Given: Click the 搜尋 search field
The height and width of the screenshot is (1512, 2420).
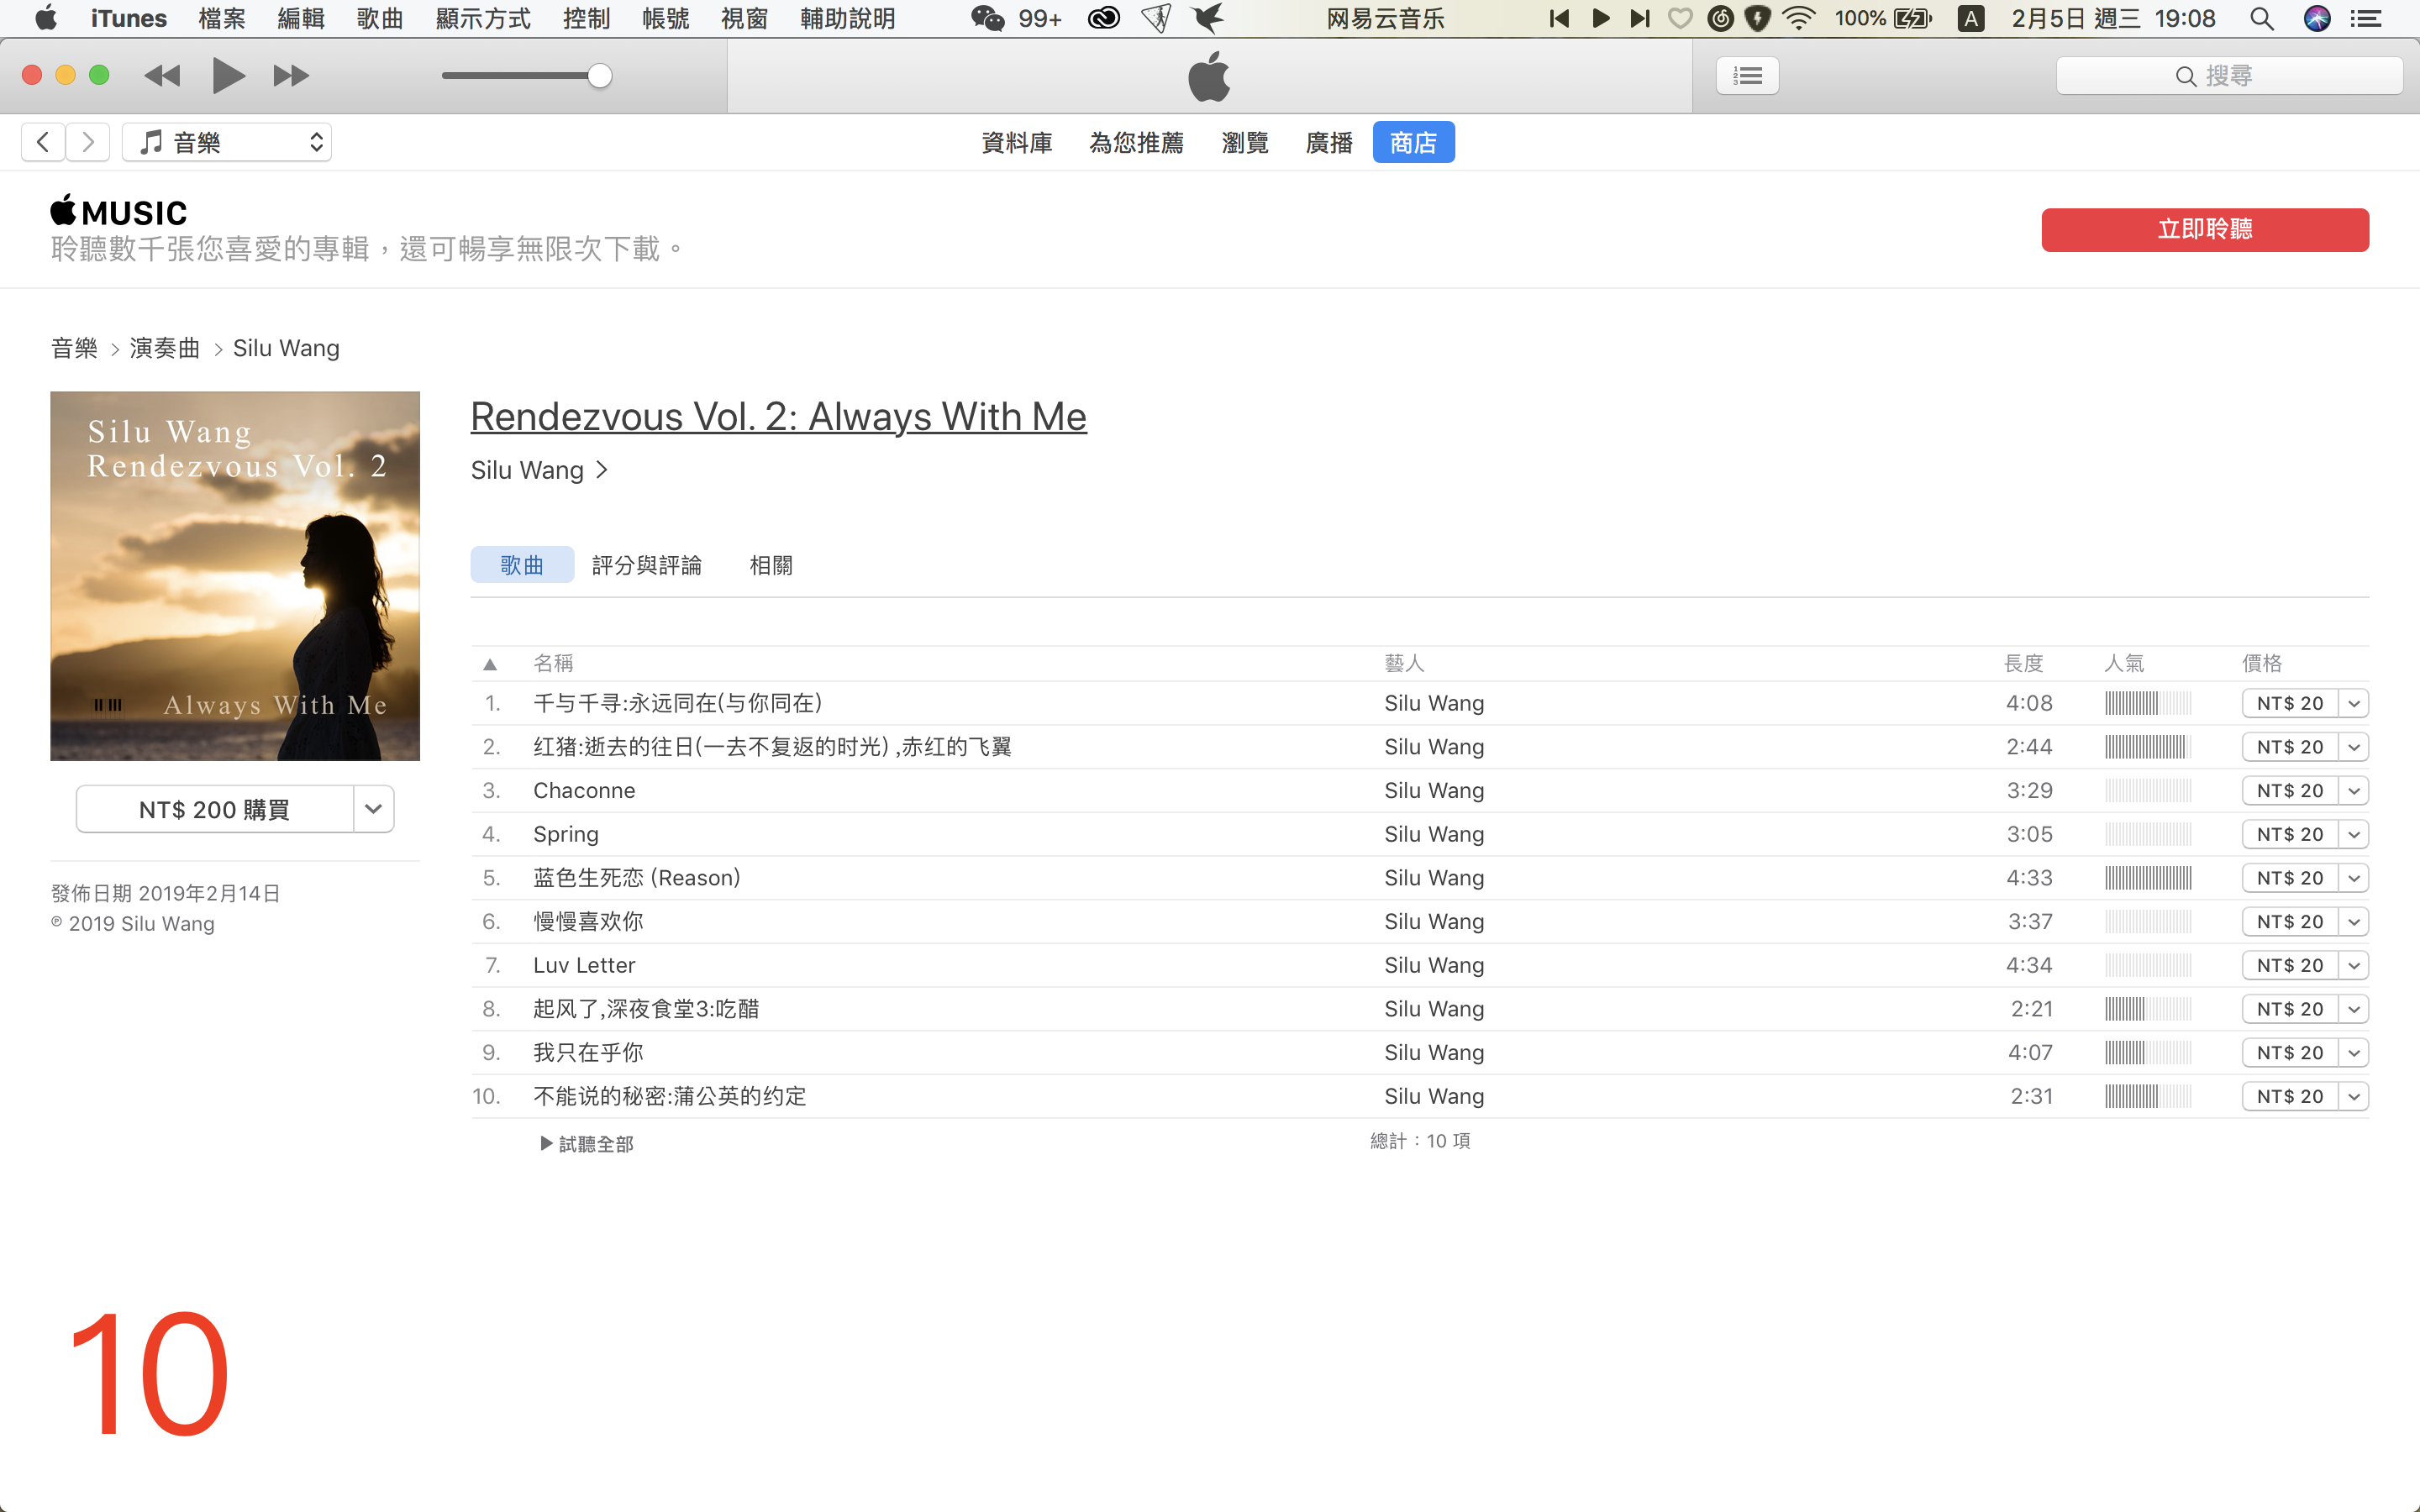Looking at the screenshot, I should click(x=2229, y=76).
